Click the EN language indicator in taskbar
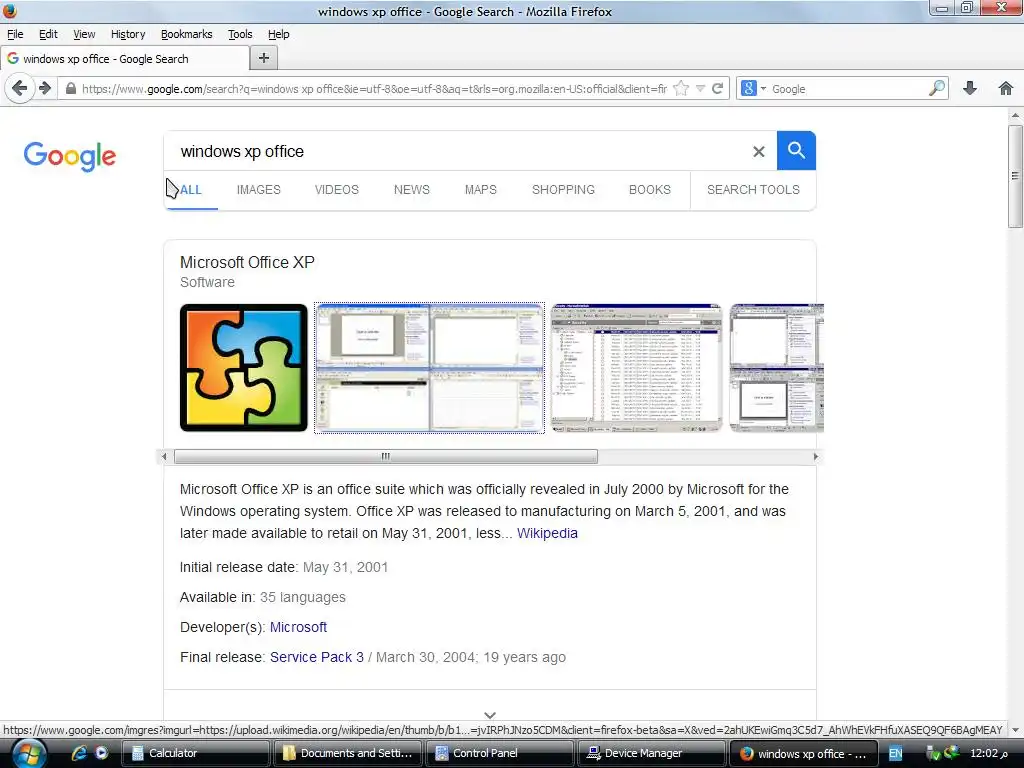 (x=895, y=753)
